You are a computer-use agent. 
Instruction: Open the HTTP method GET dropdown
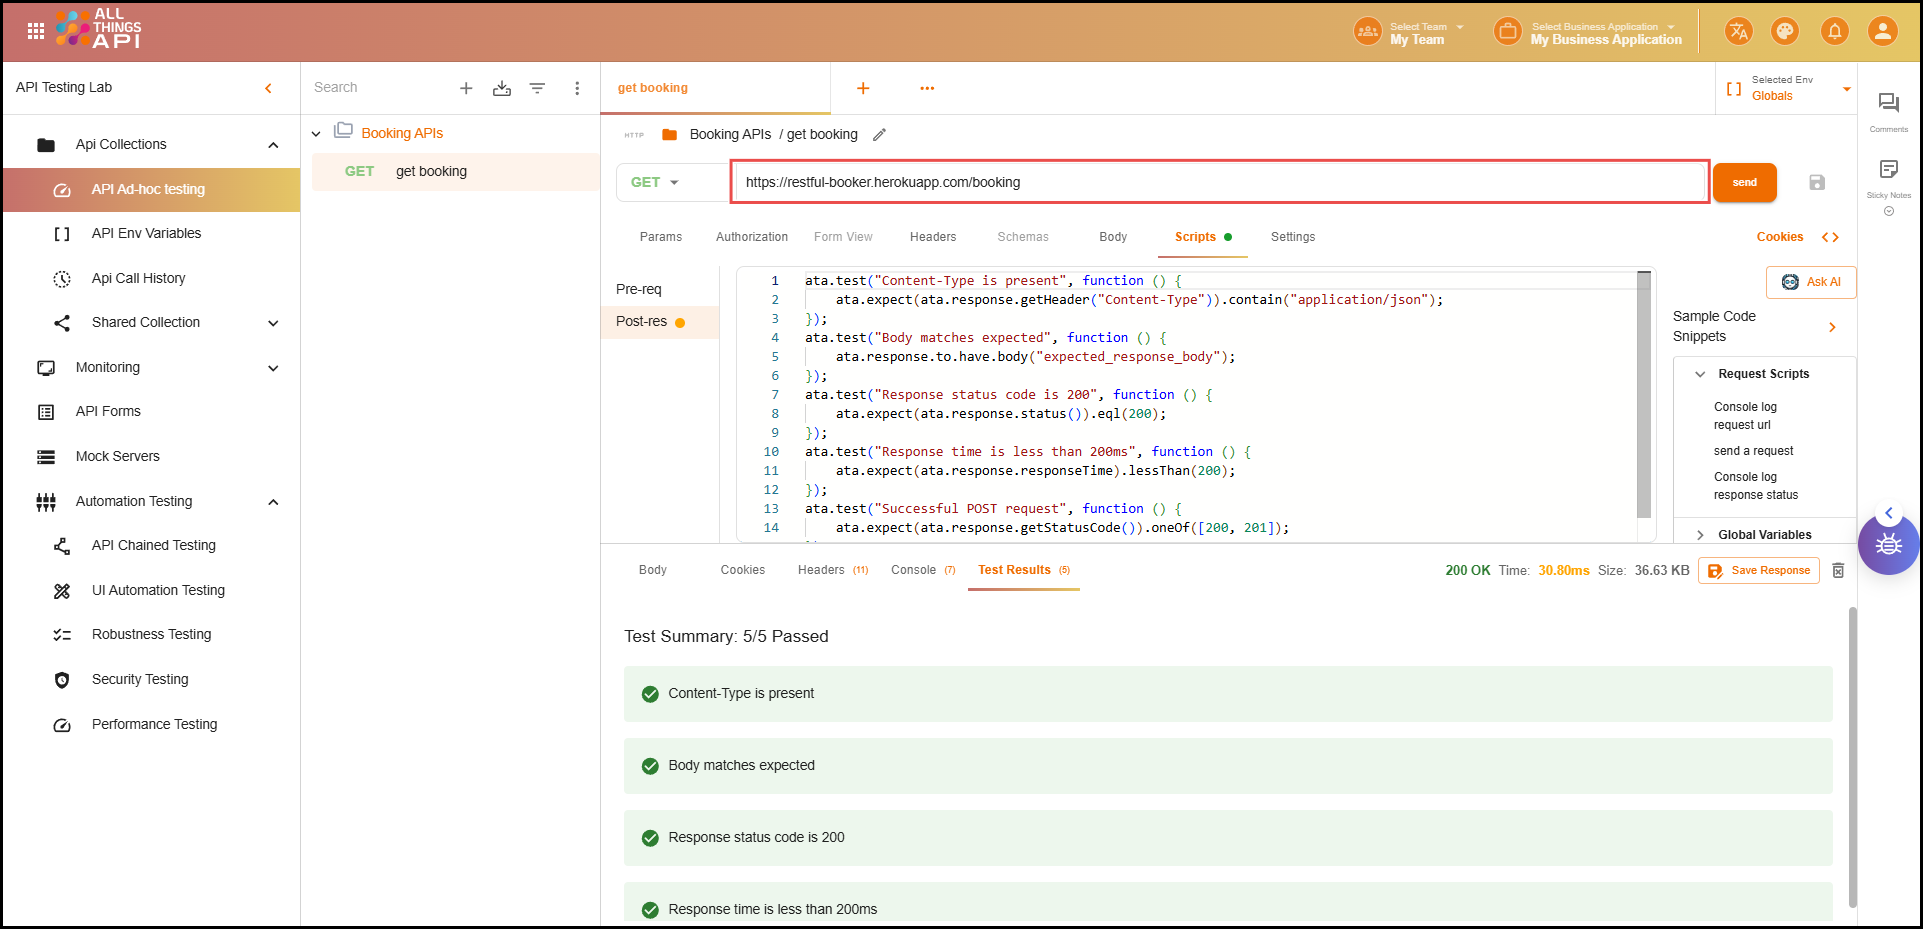click(x=655, y=182)
